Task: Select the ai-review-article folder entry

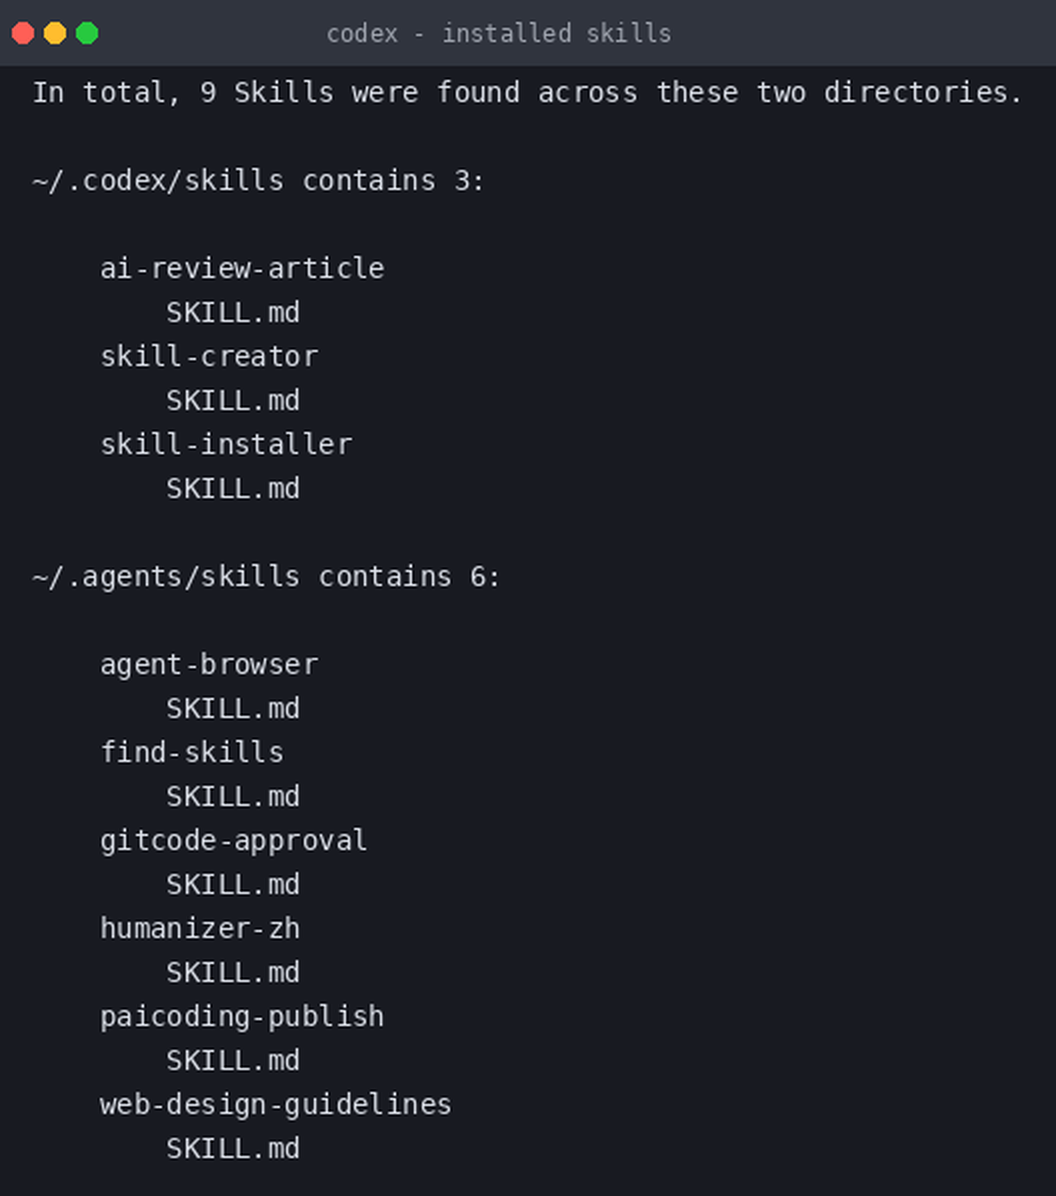Action: click(242, 268)
